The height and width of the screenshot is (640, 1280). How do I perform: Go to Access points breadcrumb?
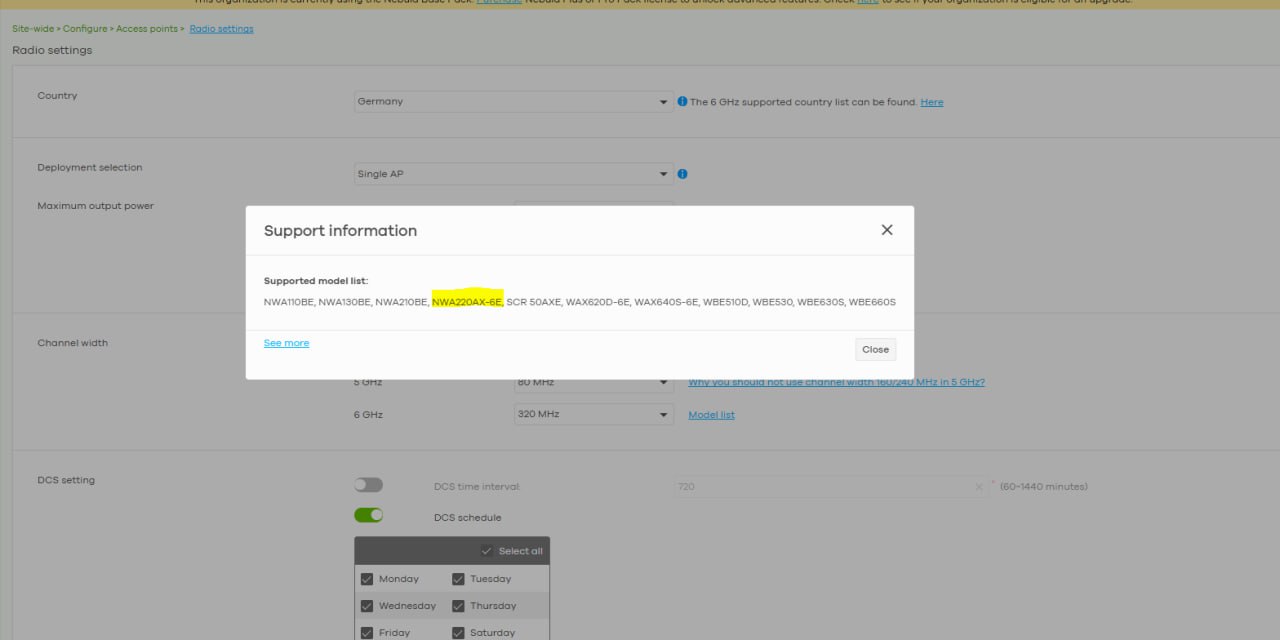pyautogui.click(x=147, y=29)
